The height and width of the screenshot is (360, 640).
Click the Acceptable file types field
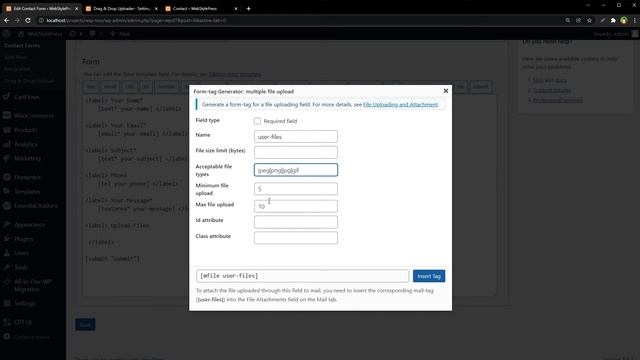coord(296,170)
